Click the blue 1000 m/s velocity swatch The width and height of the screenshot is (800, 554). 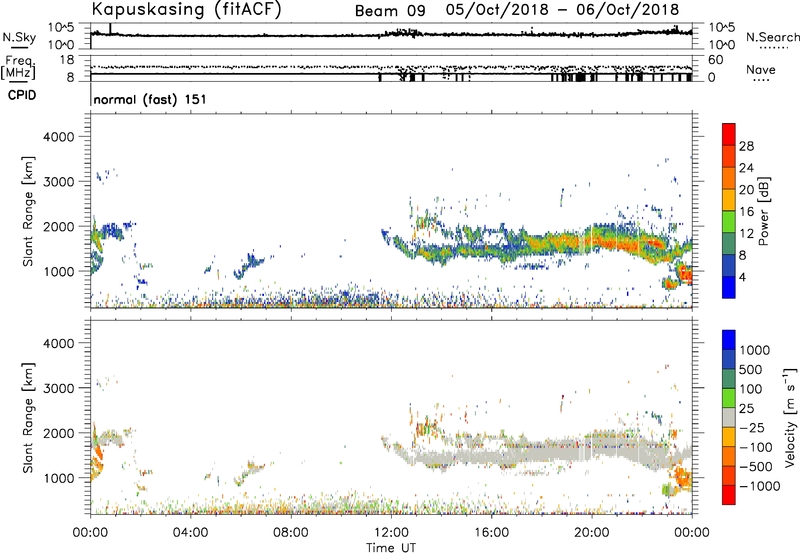coord(729,340)
